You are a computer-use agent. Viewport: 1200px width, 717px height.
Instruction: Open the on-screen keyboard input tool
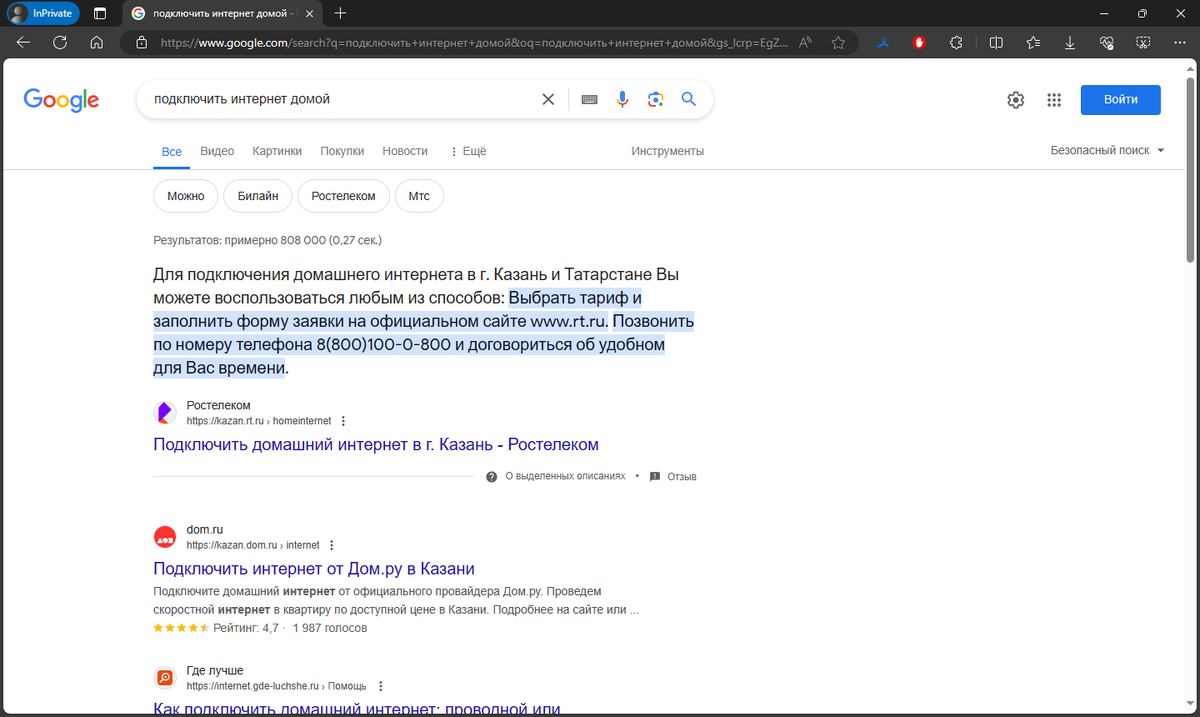589,99
